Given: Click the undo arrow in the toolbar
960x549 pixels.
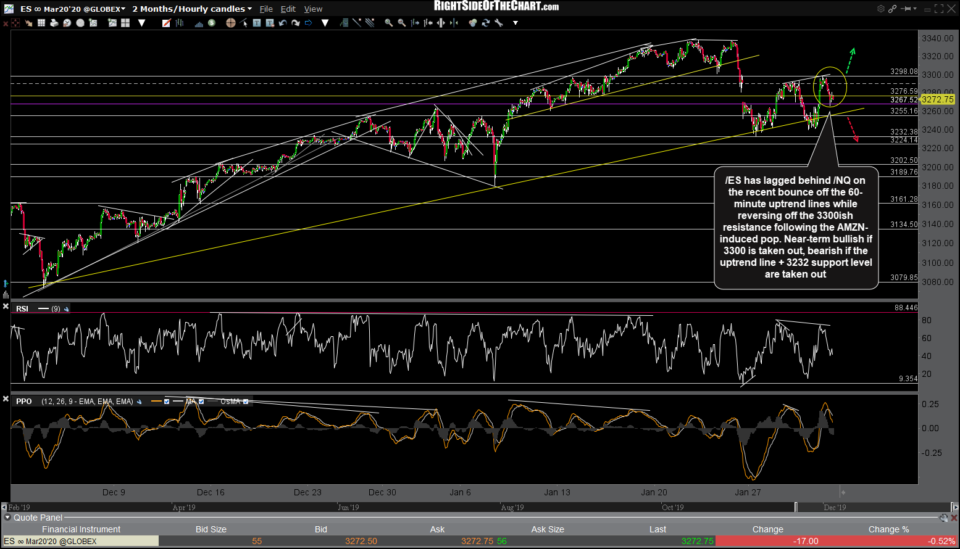Looking at the screenshot, I should (282, 23).
